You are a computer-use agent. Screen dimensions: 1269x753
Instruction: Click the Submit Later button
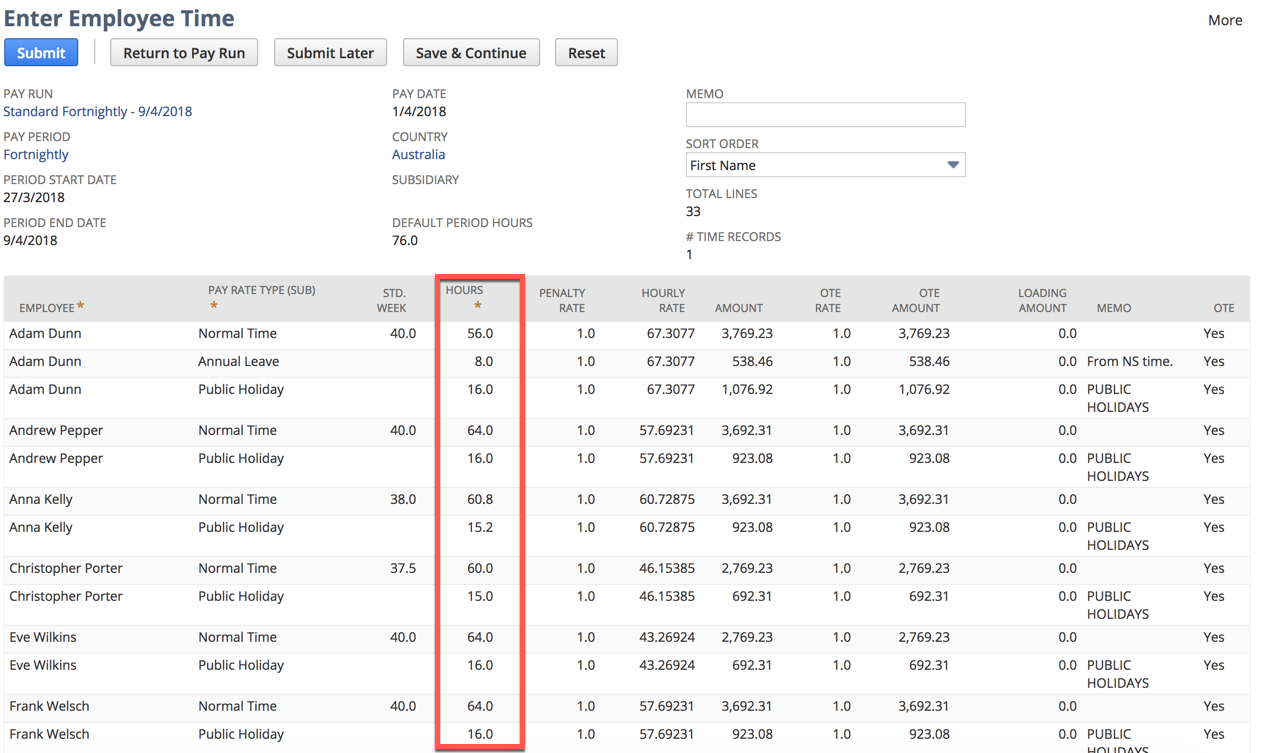click(330, 52)
